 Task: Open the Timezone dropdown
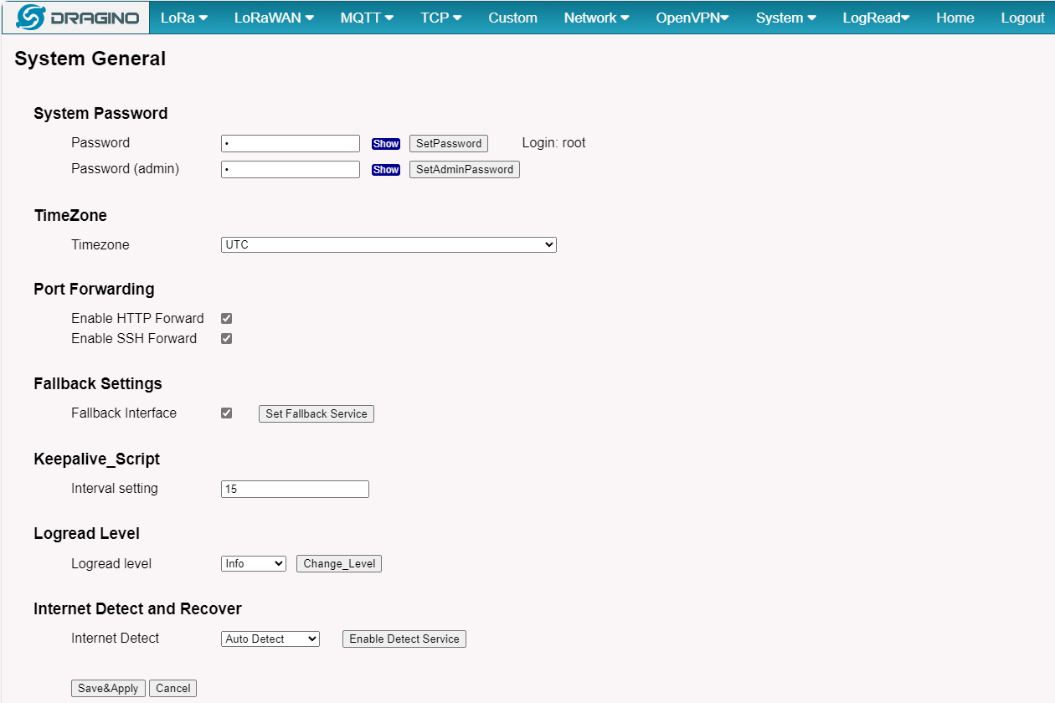point(389,245)
